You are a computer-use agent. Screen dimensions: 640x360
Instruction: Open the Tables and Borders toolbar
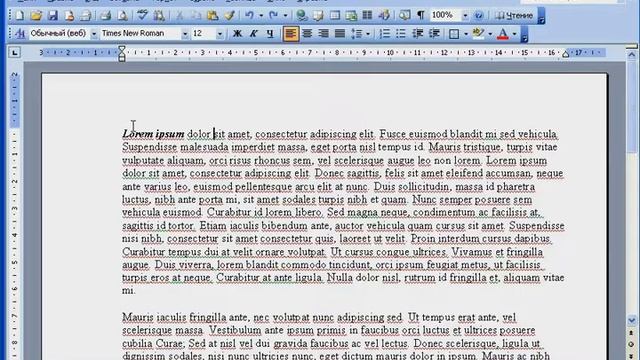pyautogui.click(x=318, y=16)
